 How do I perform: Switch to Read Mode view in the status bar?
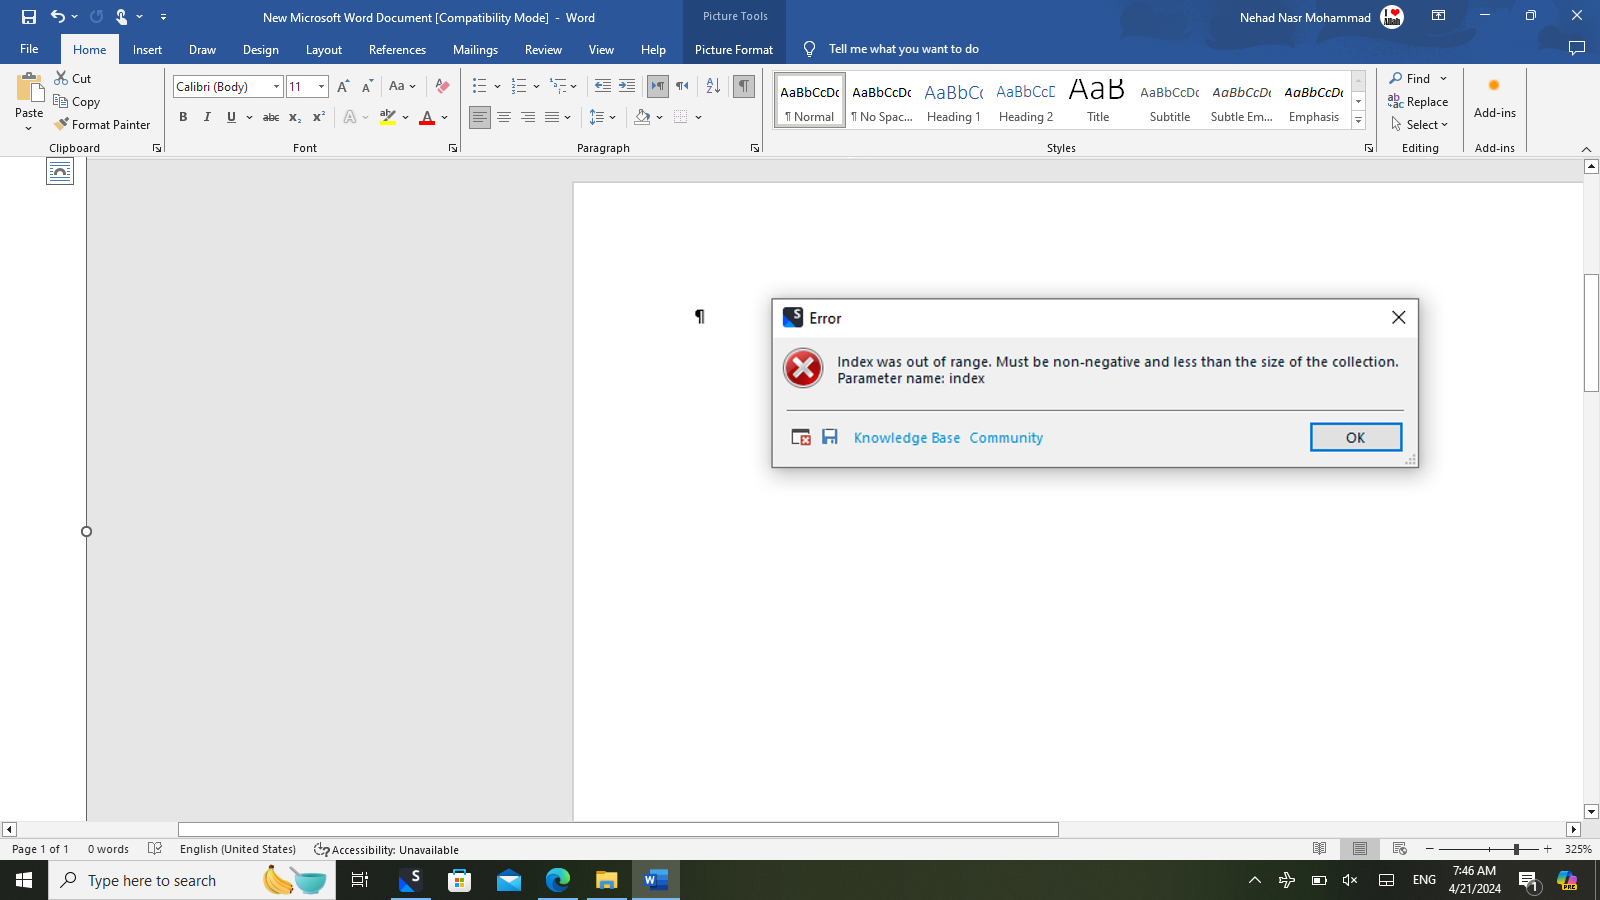point(1320,849)
